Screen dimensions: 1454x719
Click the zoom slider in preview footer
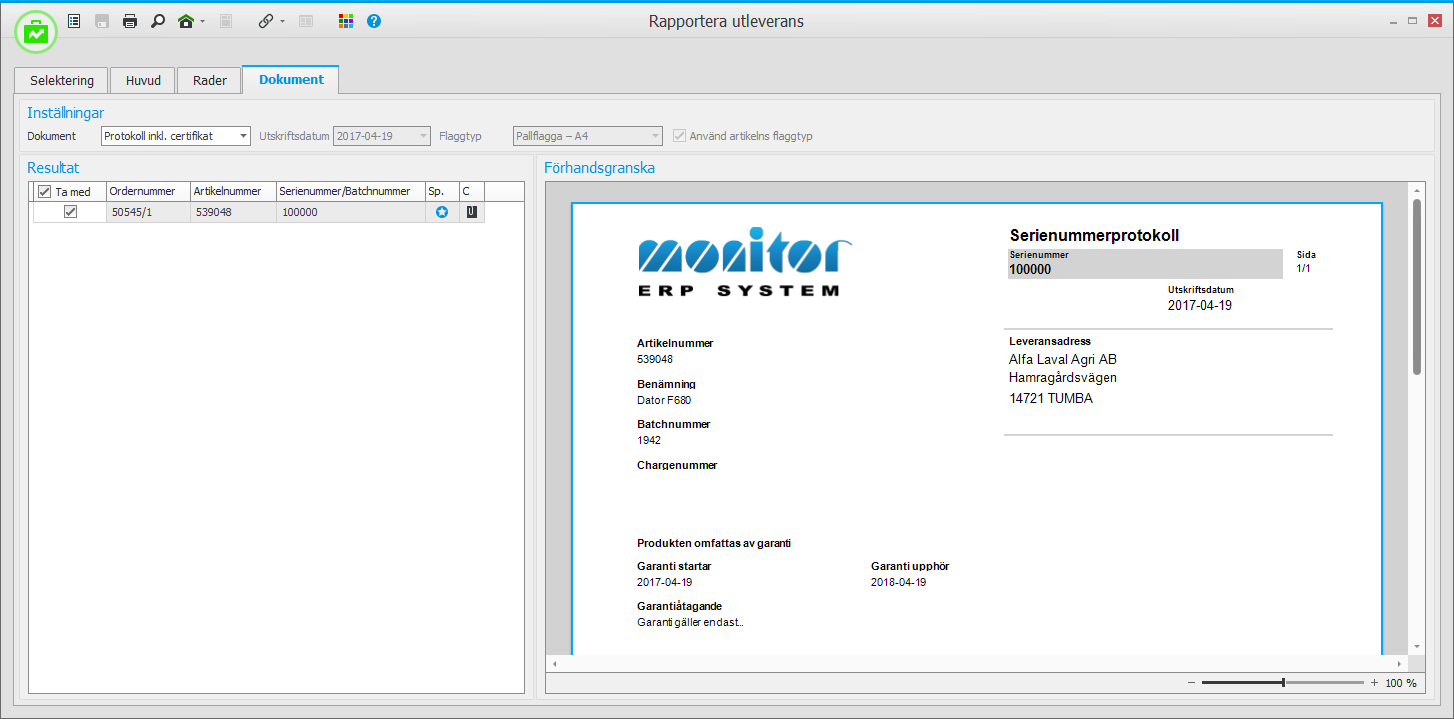coord(1283,683)
